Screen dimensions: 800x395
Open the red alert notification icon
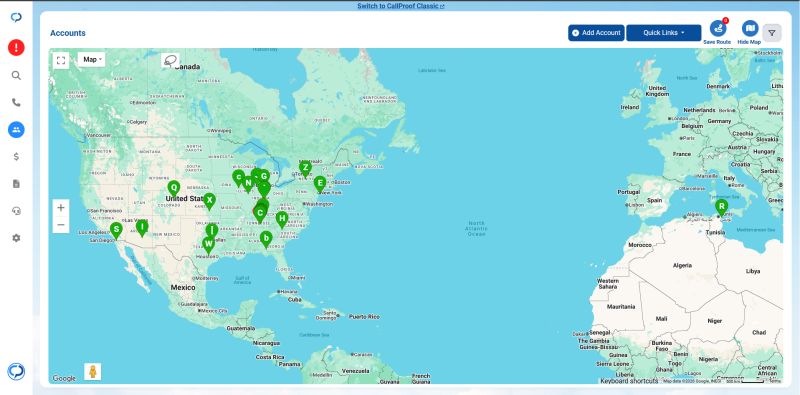(16, 47)
